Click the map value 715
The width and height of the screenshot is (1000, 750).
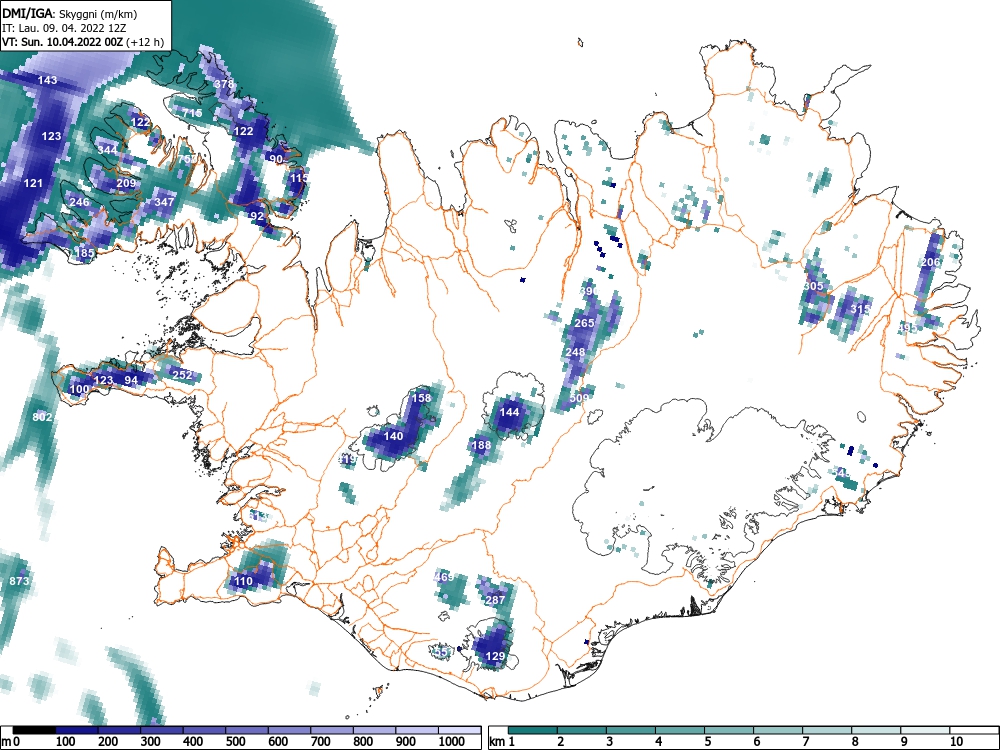(x=193, y=113)
